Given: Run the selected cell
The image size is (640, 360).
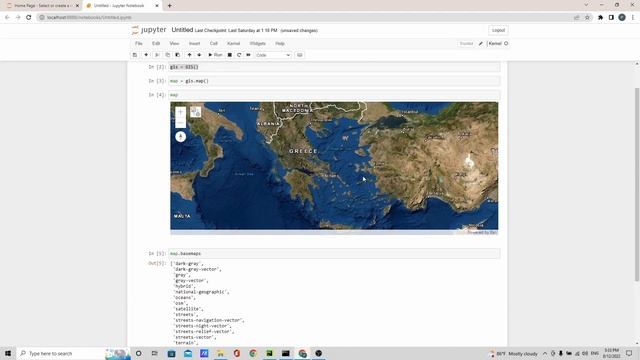Looking at the screenshot, I should (x=215, y=55).
